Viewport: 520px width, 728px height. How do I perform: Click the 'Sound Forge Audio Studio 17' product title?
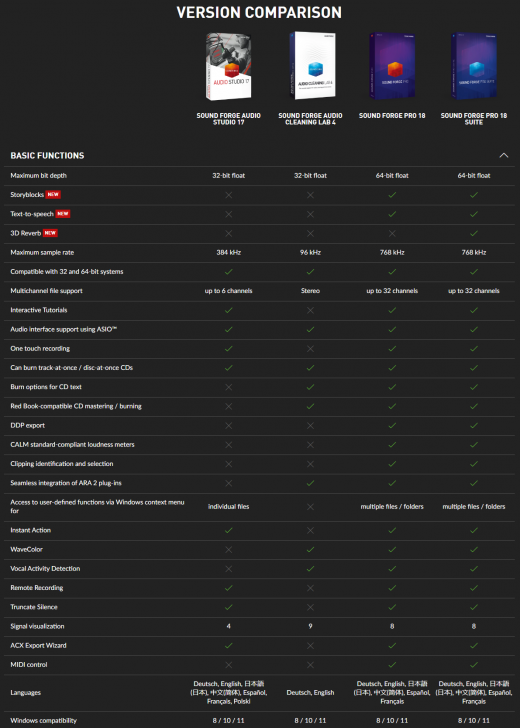click(228, 119)
